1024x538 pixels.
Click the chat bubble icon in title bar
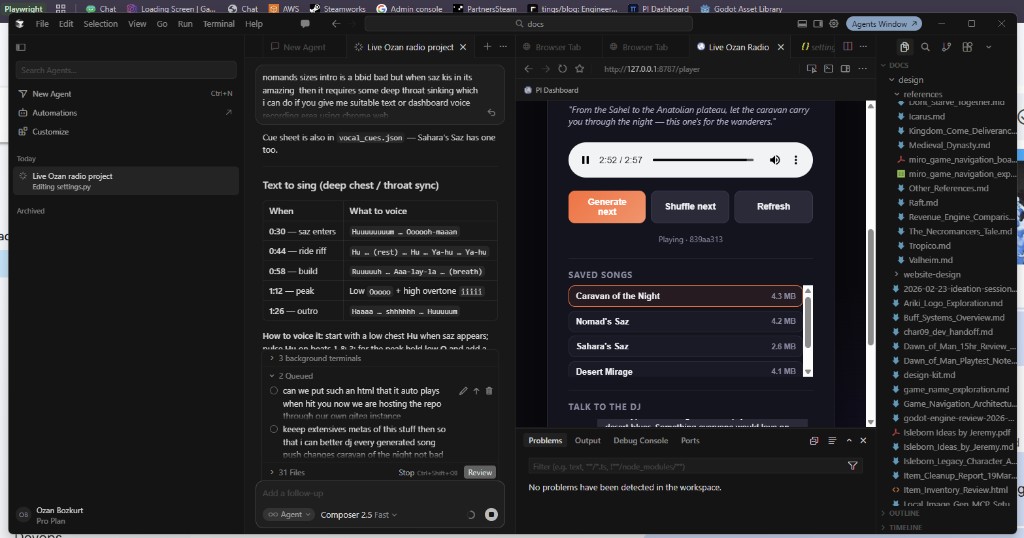(x=305, y=24)
